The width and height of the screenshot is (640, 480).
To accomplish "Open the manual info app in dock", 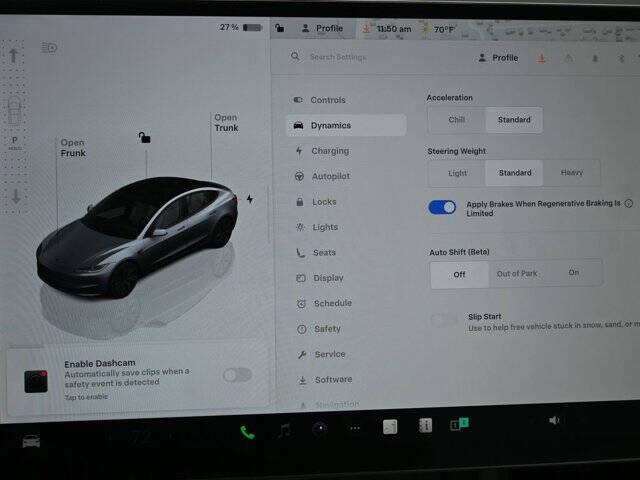I will click(x=425, y=425).
